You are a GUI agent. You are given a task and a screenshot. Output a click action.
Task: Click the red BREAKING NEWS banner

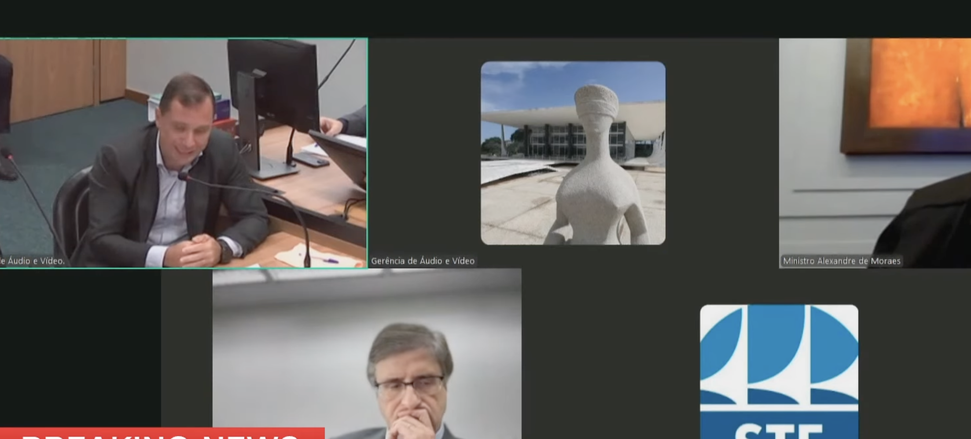click(x=161, y=434)
